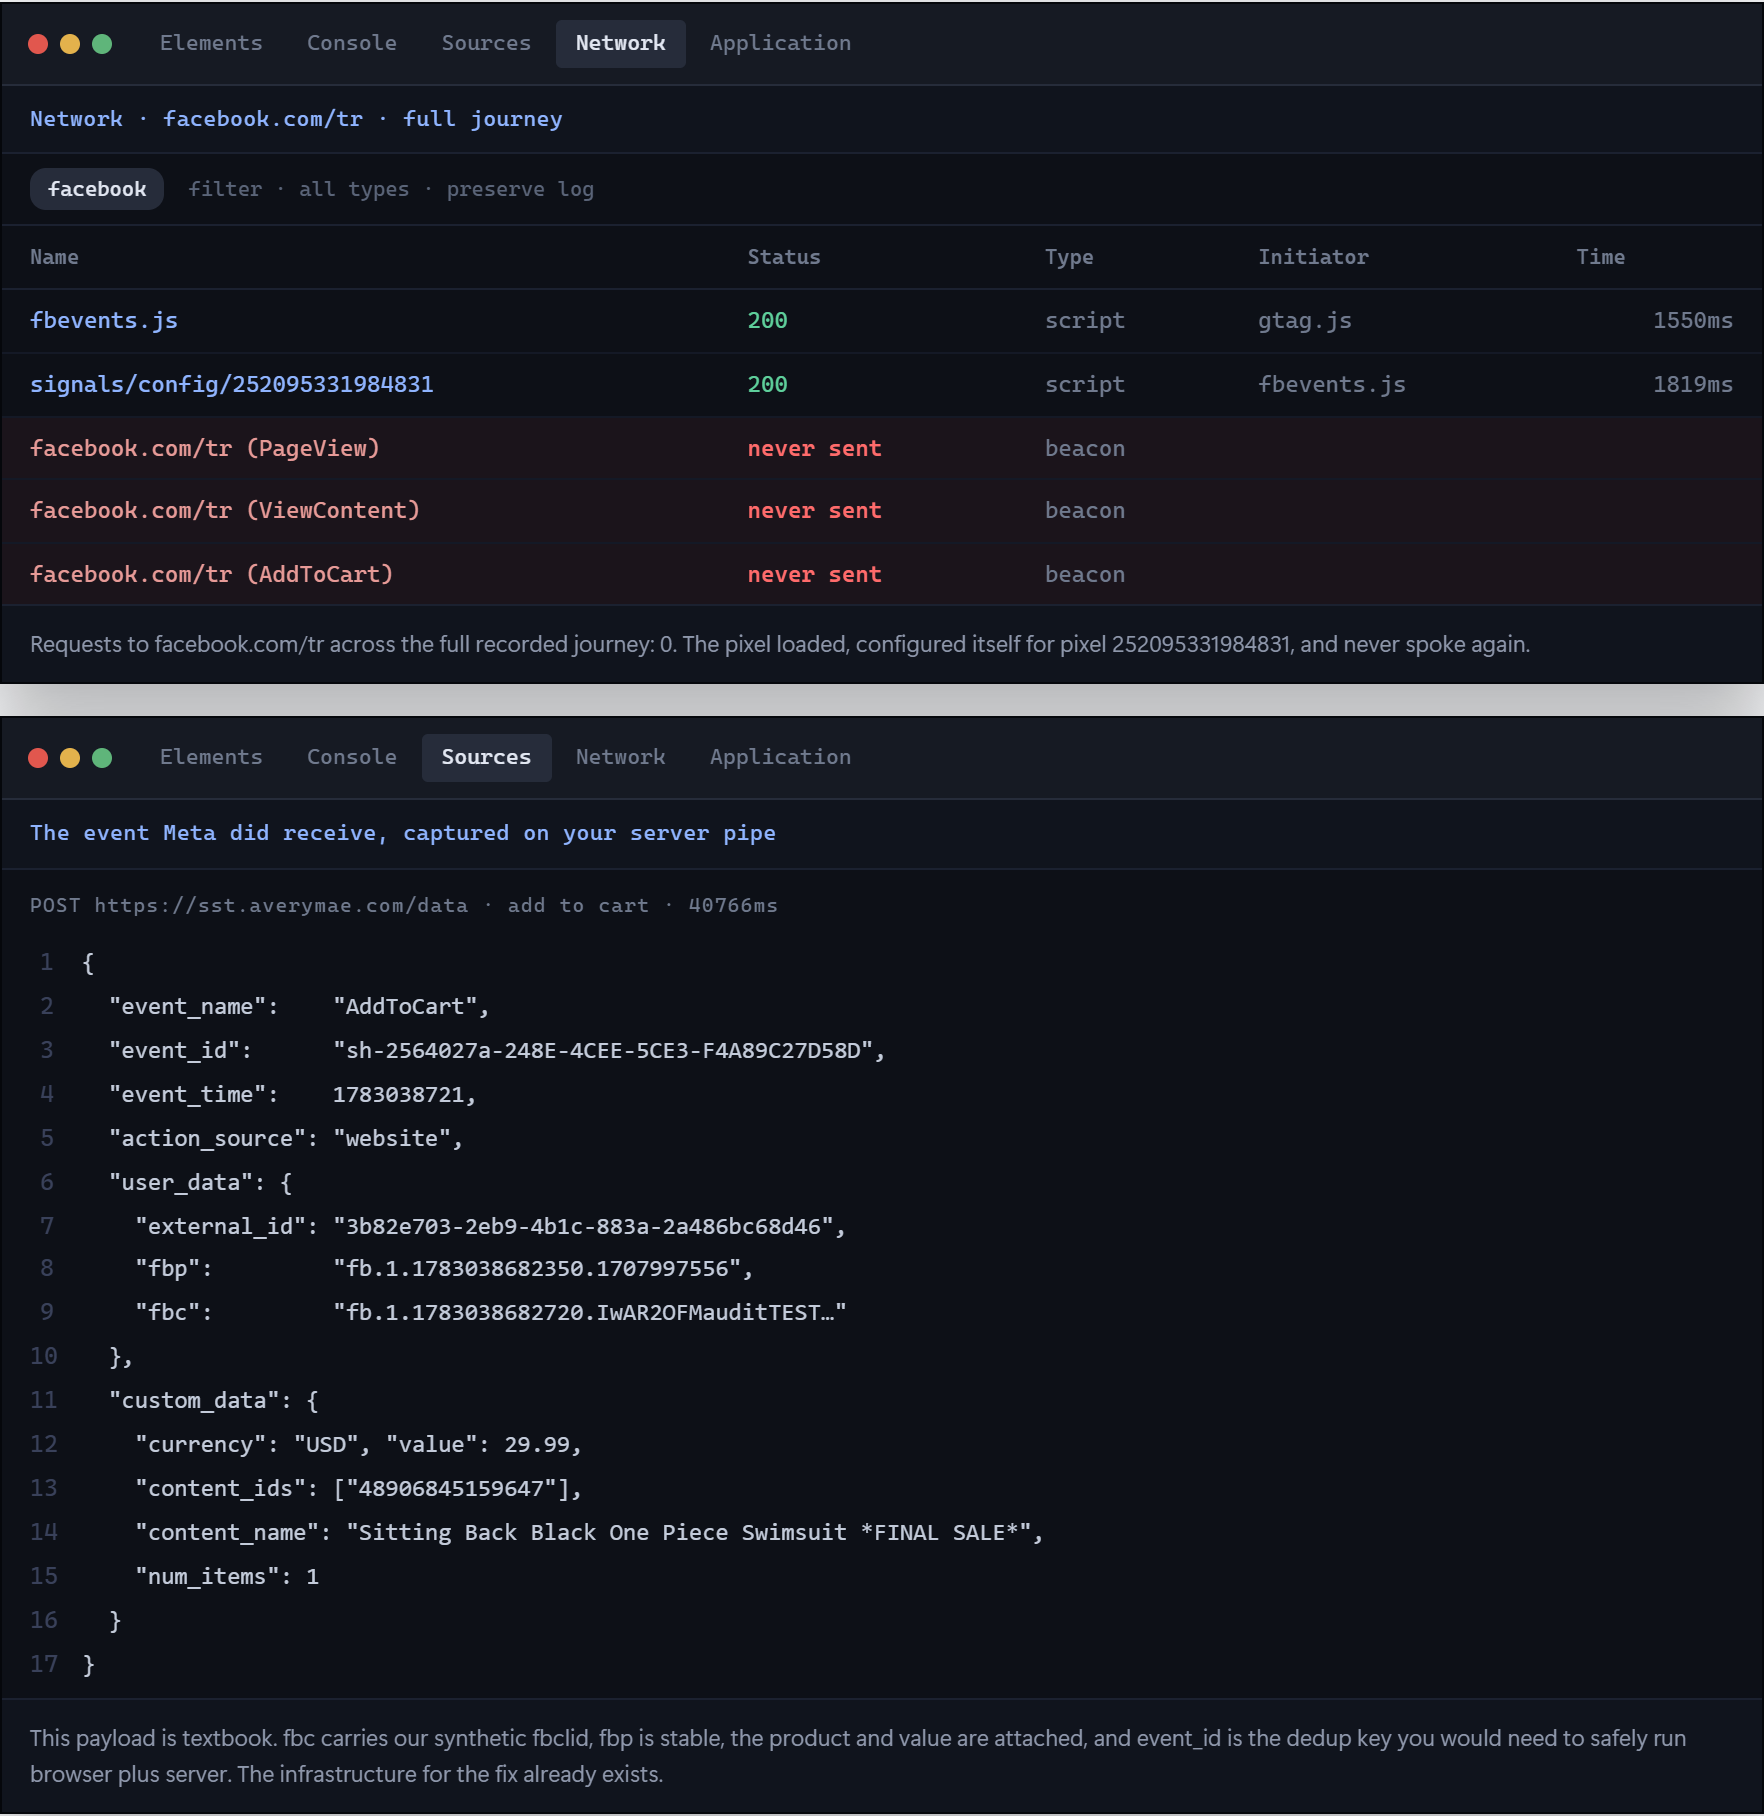Click currency USD value line

click(x=358, y=1444)
